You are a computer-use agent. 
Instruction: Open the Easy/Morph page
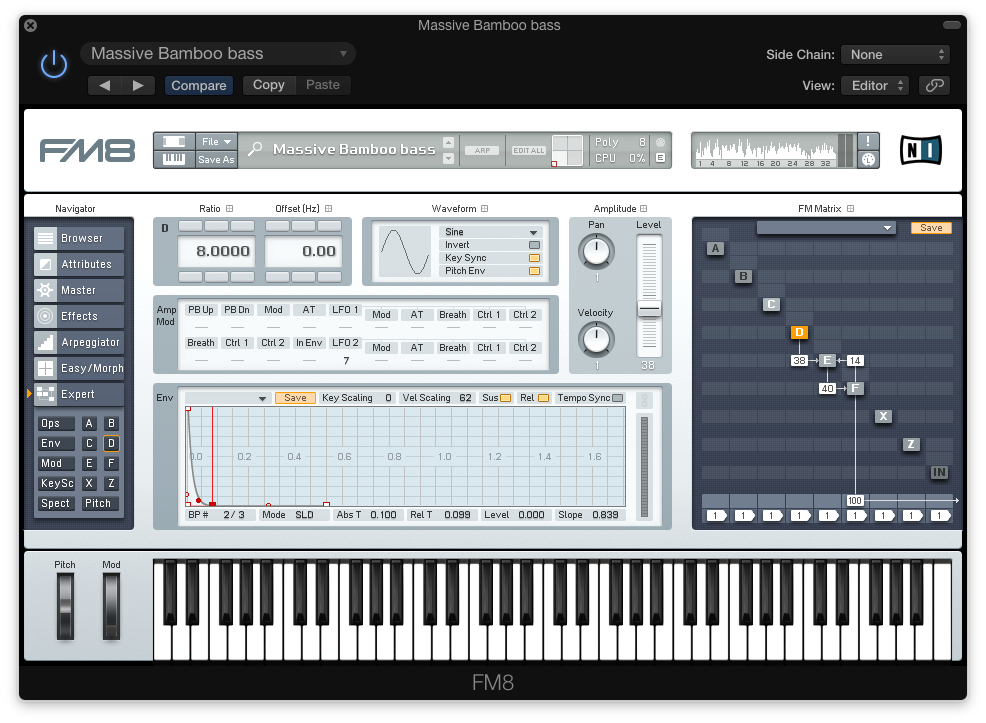pyautogui.click(x=79, y=368)
